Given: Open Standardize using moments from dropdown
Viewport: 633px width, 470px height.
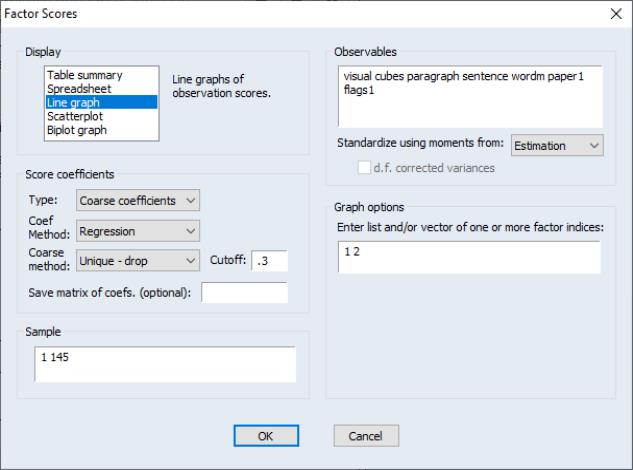Looking at the screenshot, I should (557, 146).
